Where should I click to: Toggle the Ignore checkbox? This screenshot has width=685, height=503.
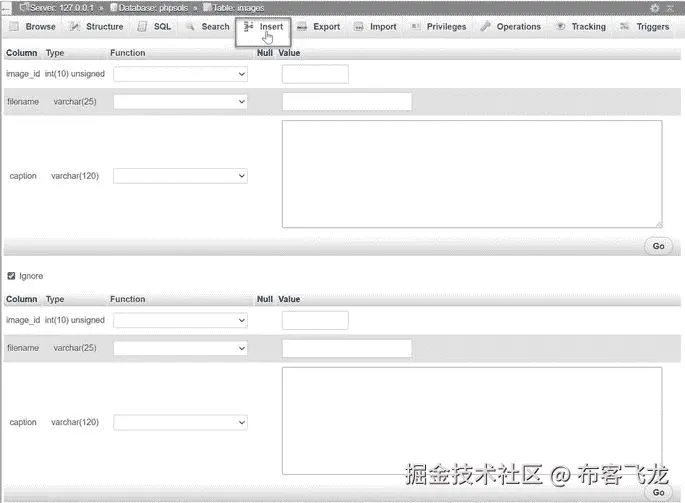[11, 276]
